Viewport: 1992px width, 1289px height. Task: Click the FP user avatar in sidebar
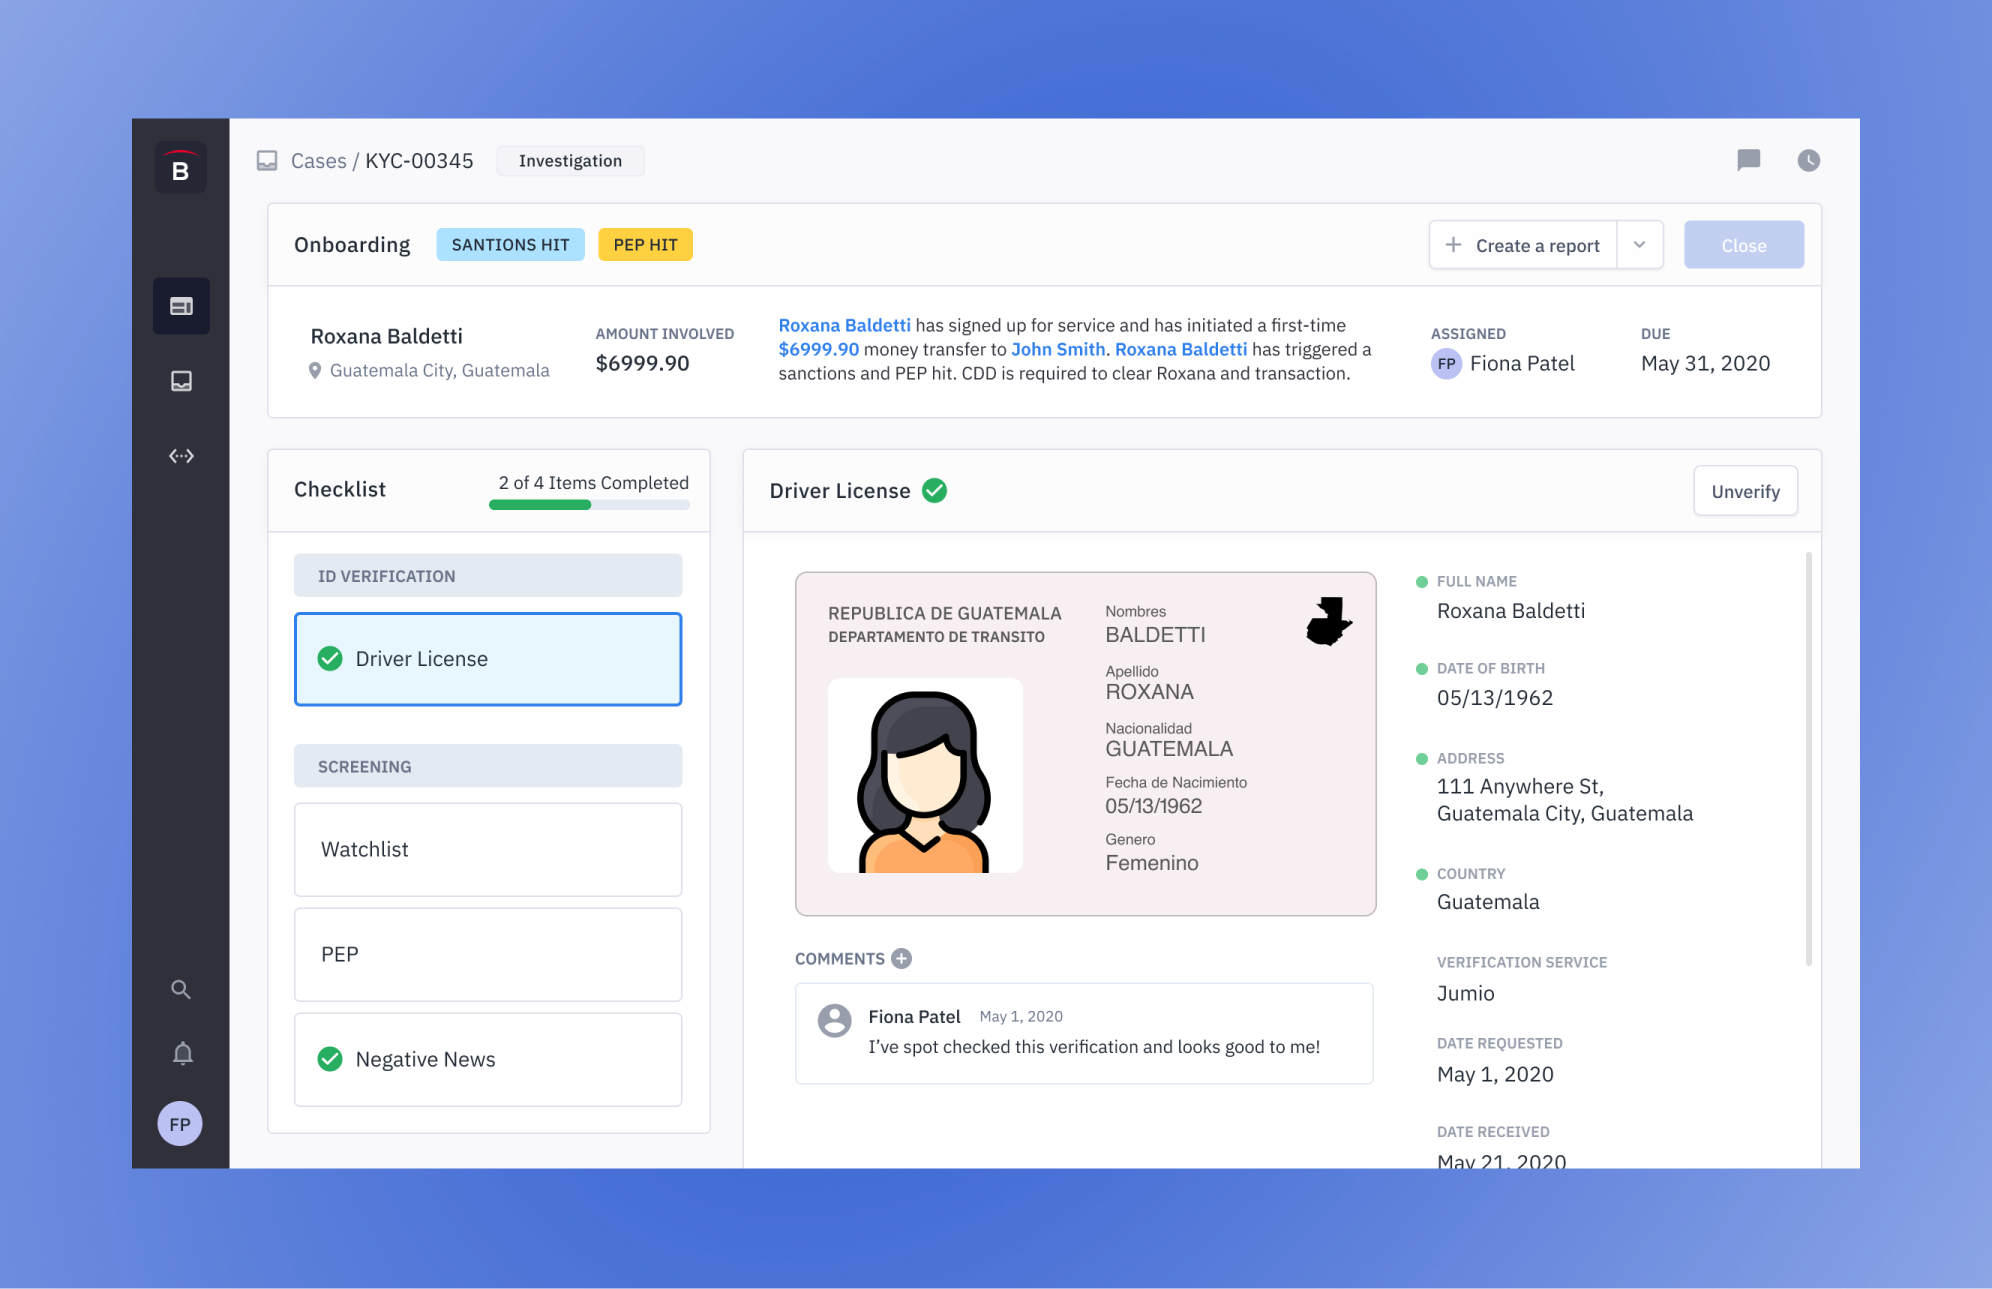(180, 1124)
